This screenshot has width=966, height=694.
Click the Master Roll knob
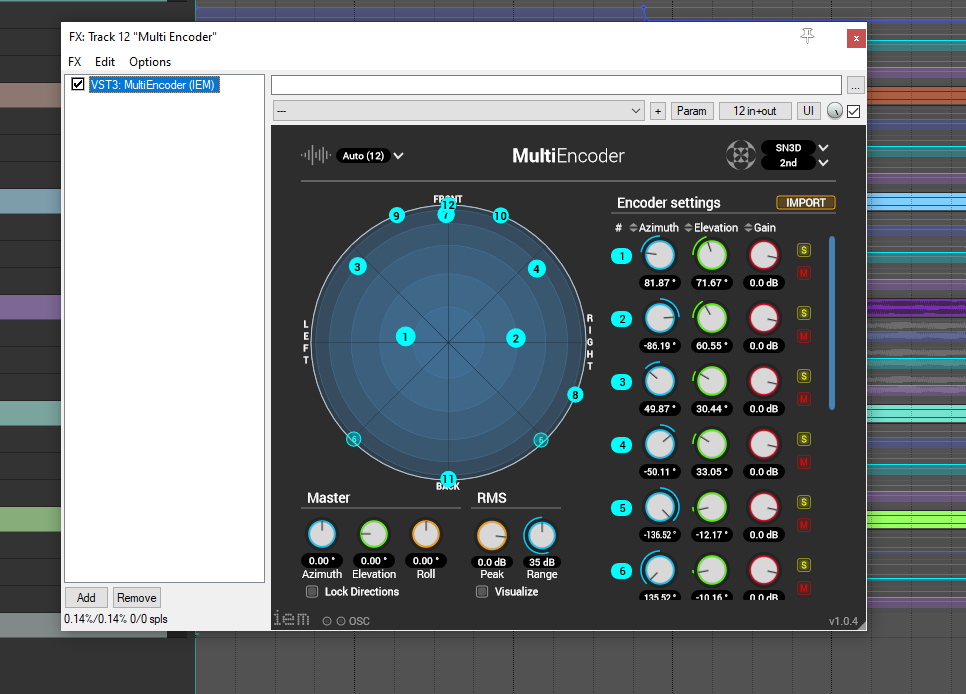tap(426, 534)
